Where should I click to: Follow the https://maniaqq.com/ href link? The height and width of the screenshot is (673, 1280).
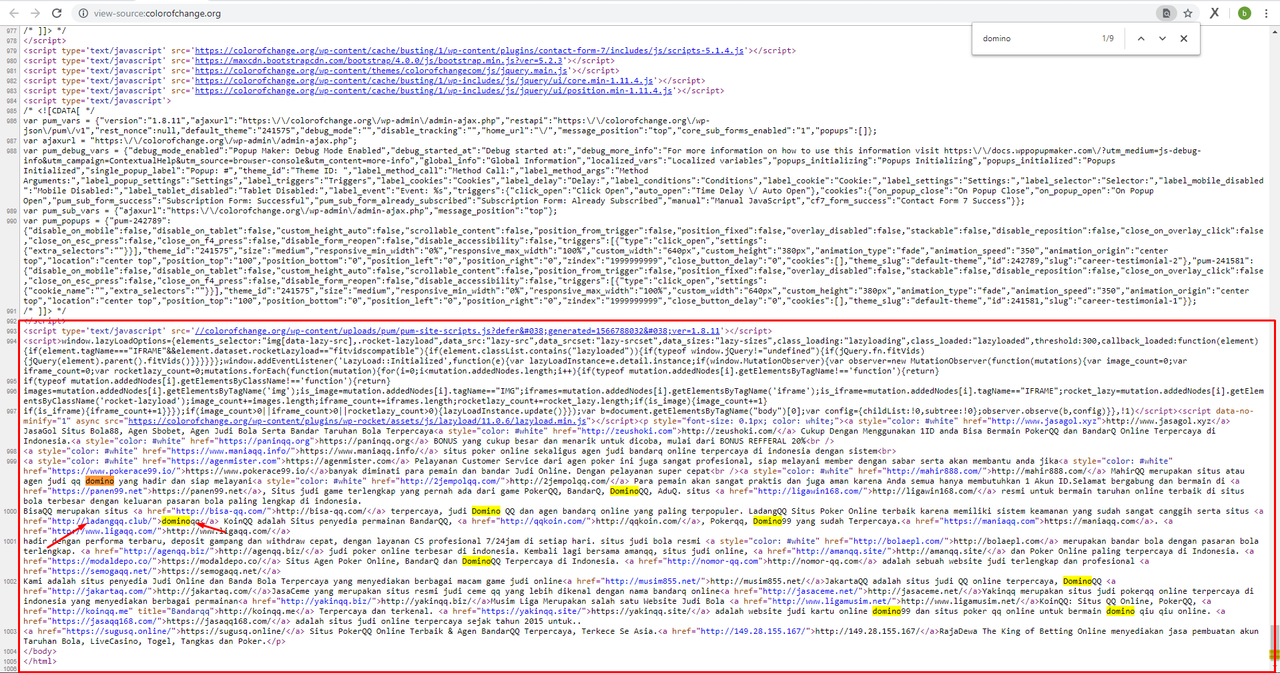coord(990,521)
